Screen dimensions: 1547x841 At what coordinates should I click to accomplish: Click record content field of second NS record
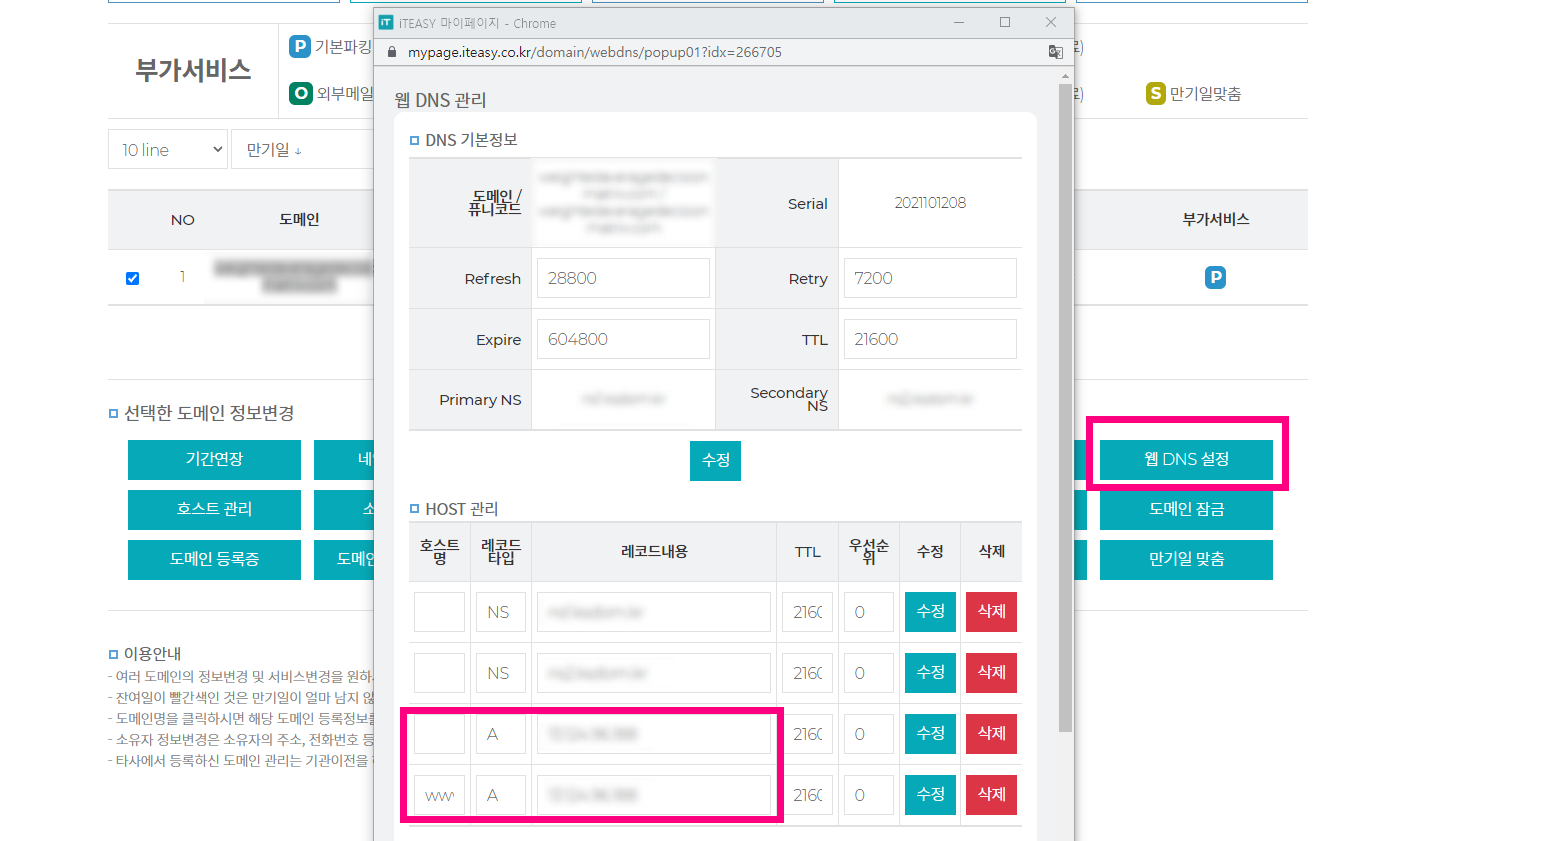(x=654, y=673)
